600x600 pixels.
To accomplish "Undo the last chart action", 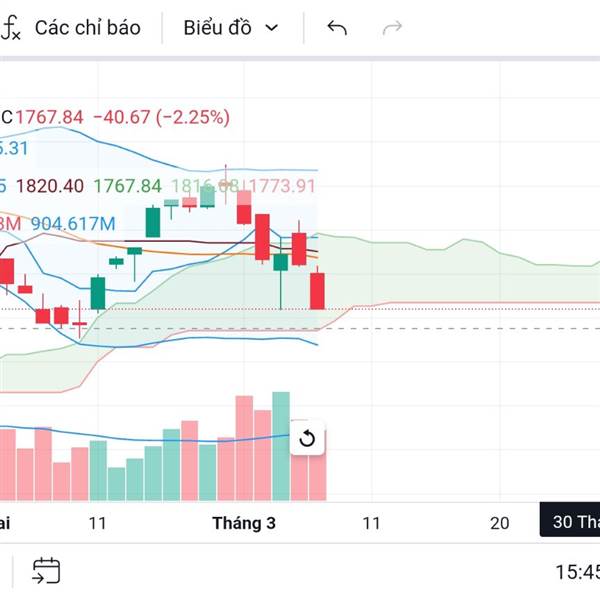I will pos(337,28).
